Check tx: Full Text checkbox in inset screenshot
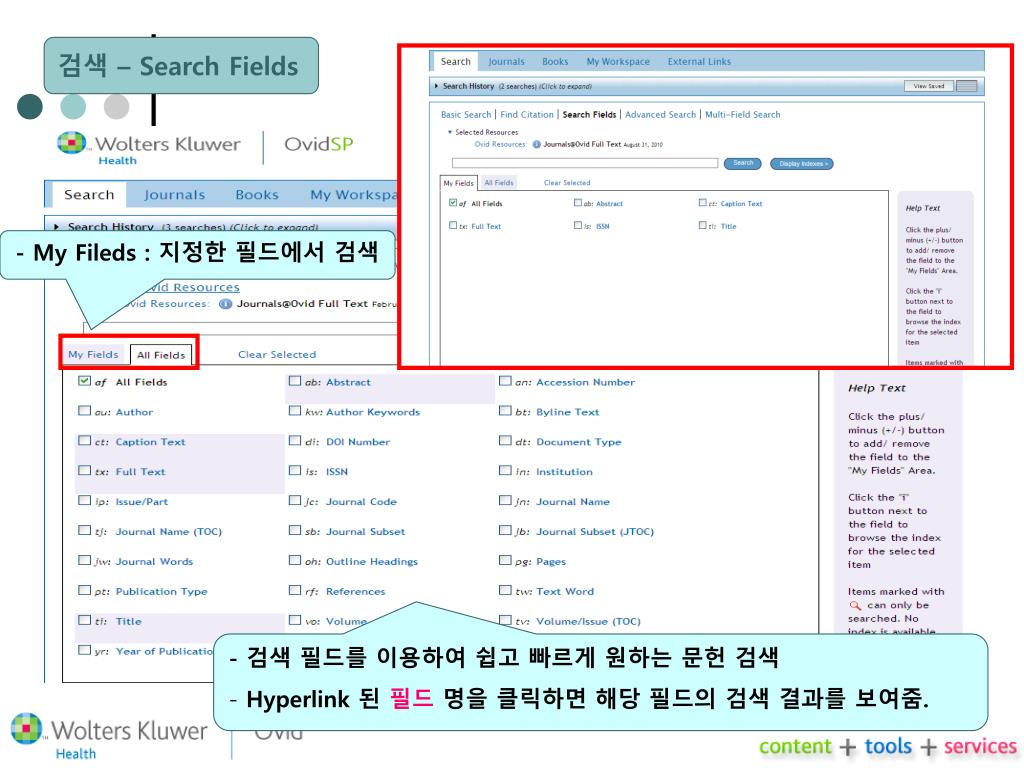 point(453,225)
